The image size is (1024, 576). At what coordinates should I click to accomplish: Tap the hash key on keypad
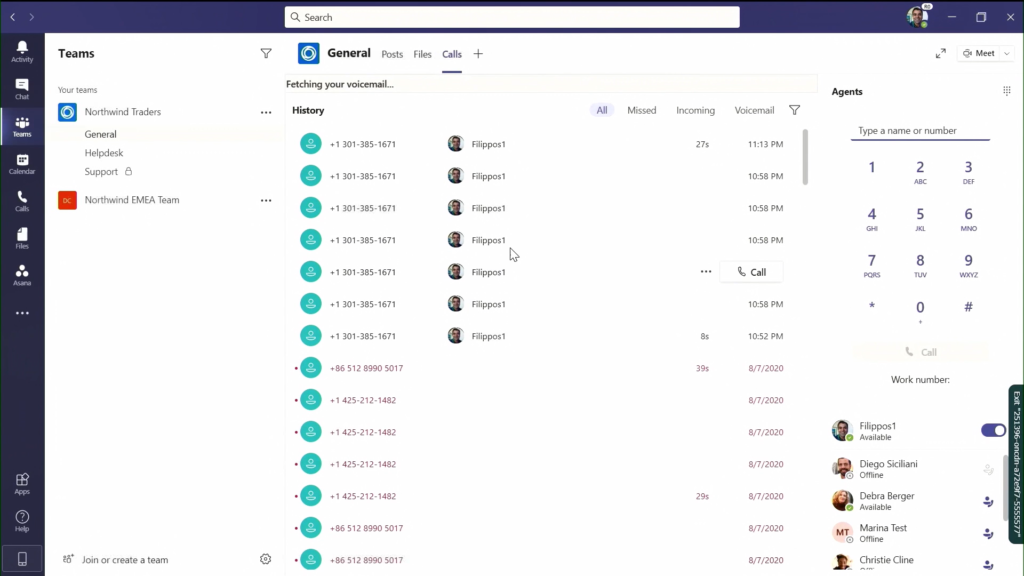pos(968,307)
